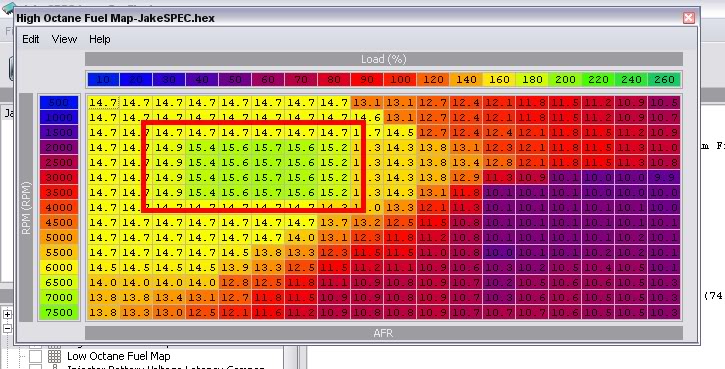Screen dimensions: 725x369
Task: Select the 2000 RPM axis cell
Action: [59, 148]
